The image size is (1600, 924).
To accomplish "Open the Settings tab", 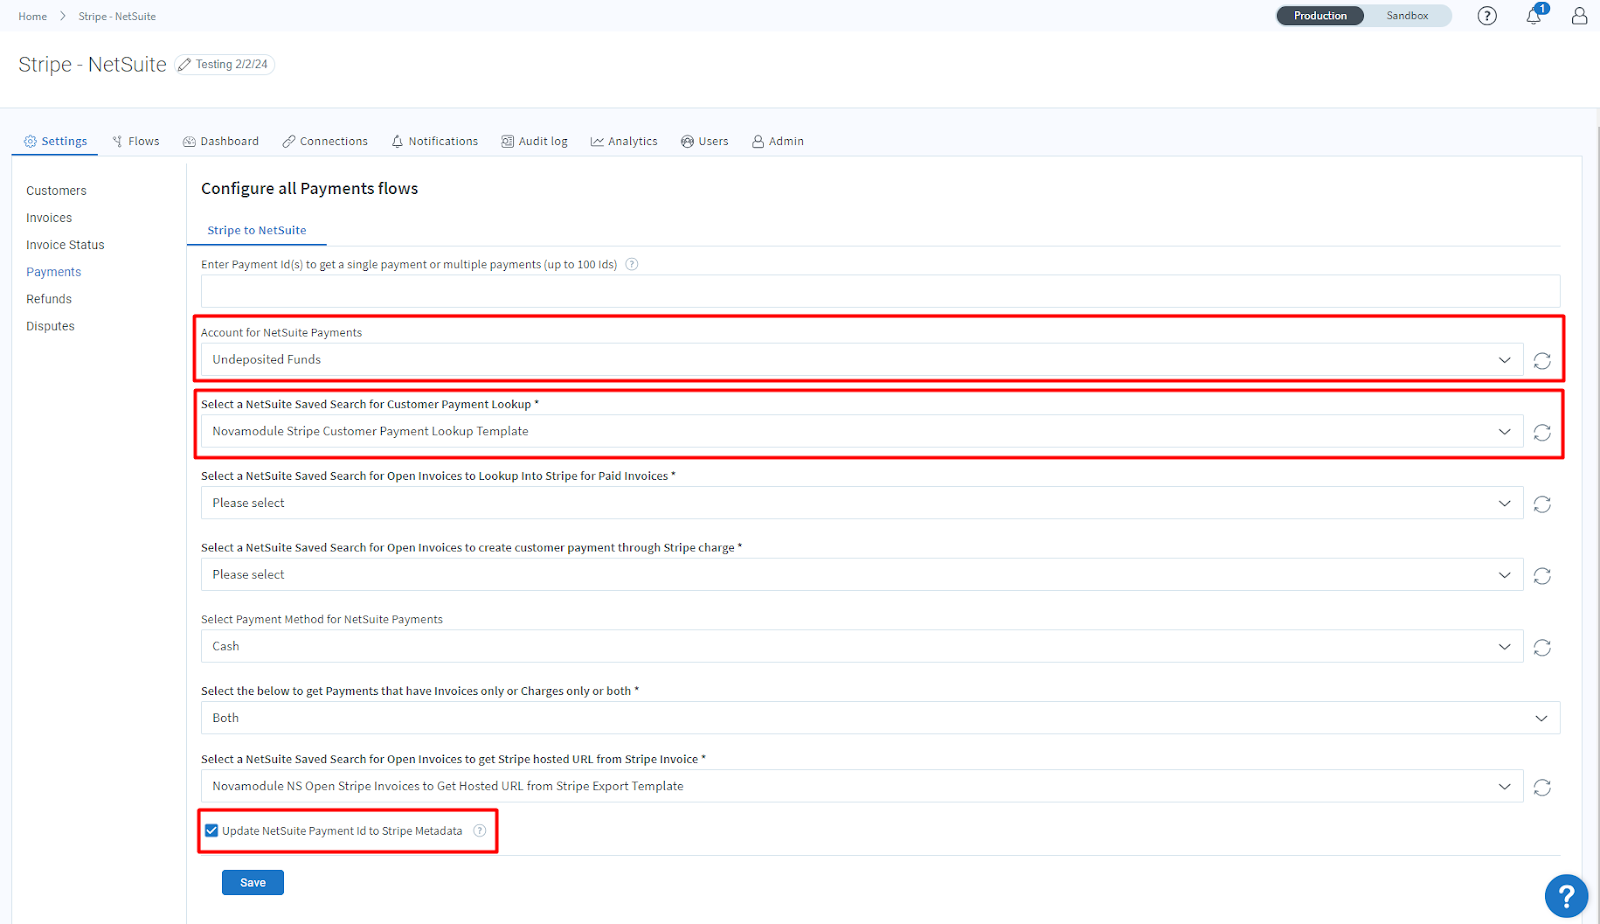I will click(55, 142).
